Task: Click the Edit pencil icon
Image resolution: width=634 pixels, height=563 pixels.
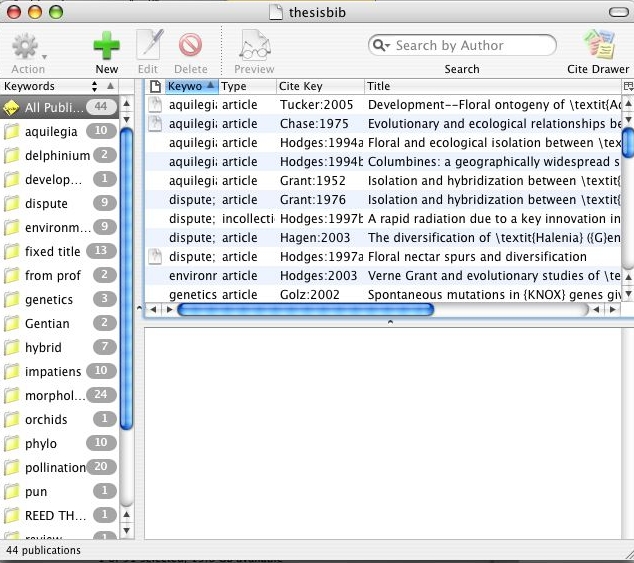Action: click(148, 46)
